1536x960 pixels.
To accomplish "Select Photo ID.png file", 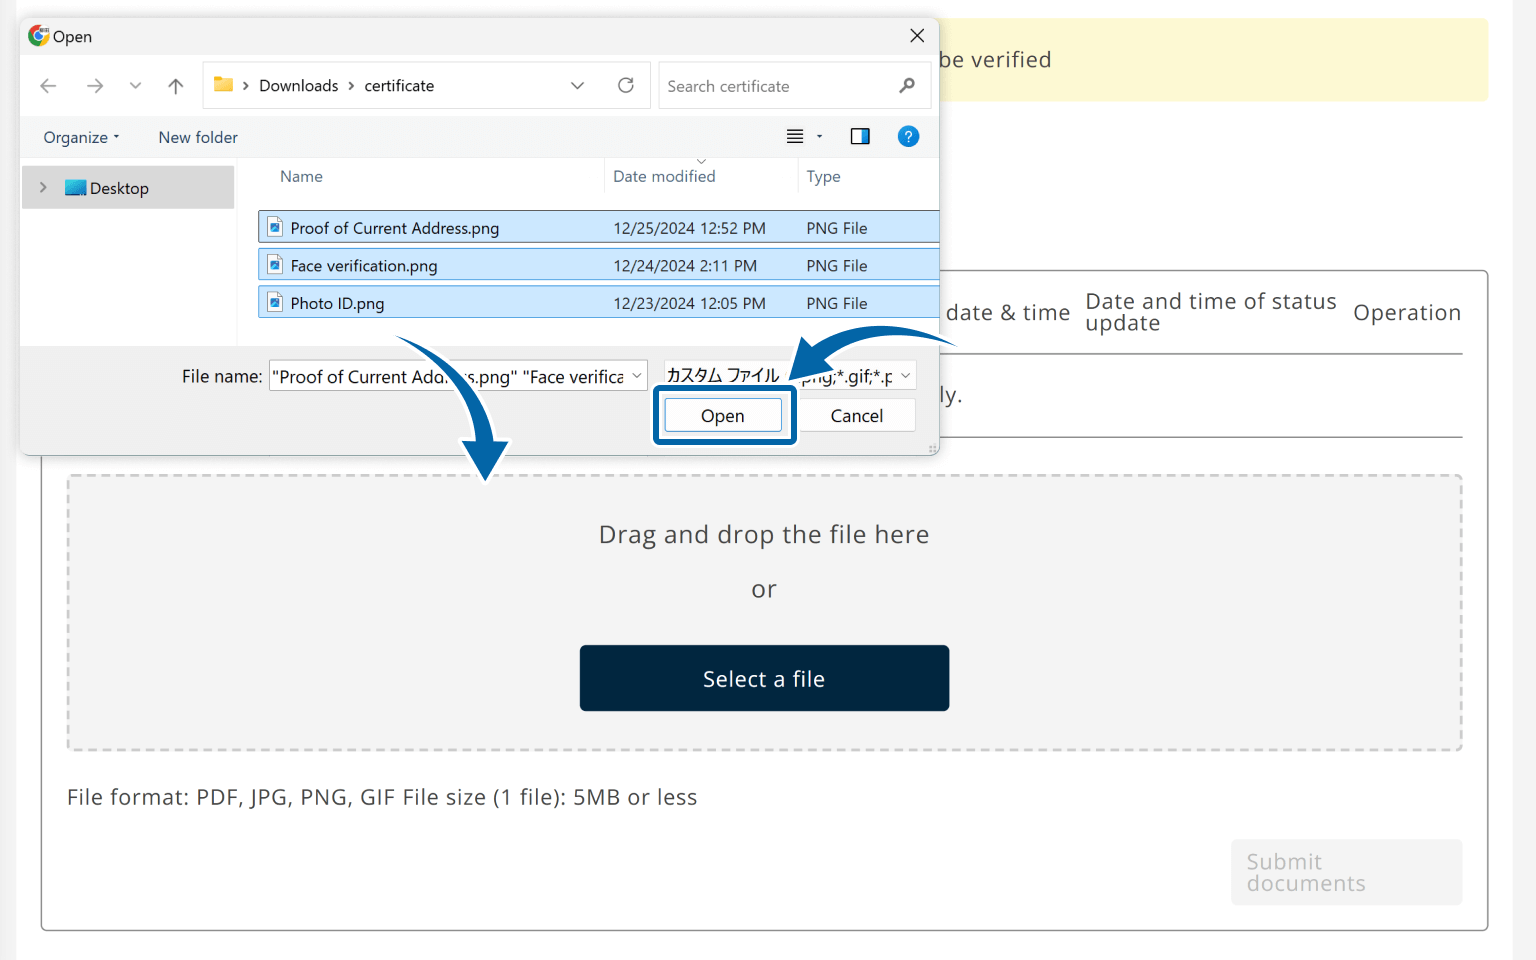I will coord(598,303).
